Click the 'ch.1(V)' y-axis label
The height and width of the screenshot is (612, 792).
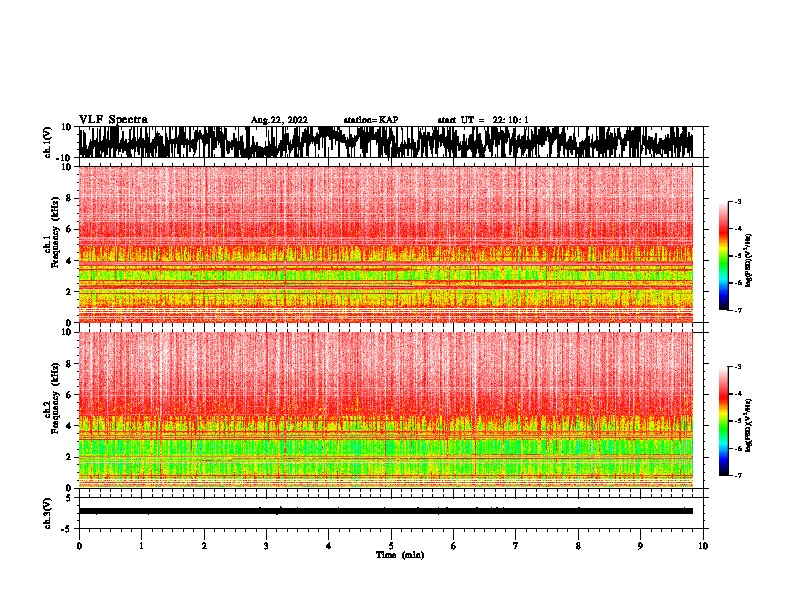point(48,142)
